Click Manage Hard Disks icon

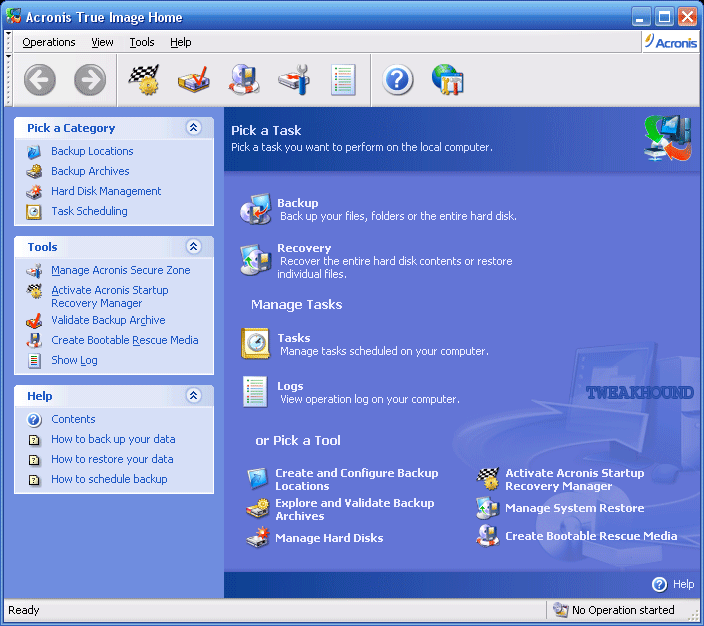(258, 538)
